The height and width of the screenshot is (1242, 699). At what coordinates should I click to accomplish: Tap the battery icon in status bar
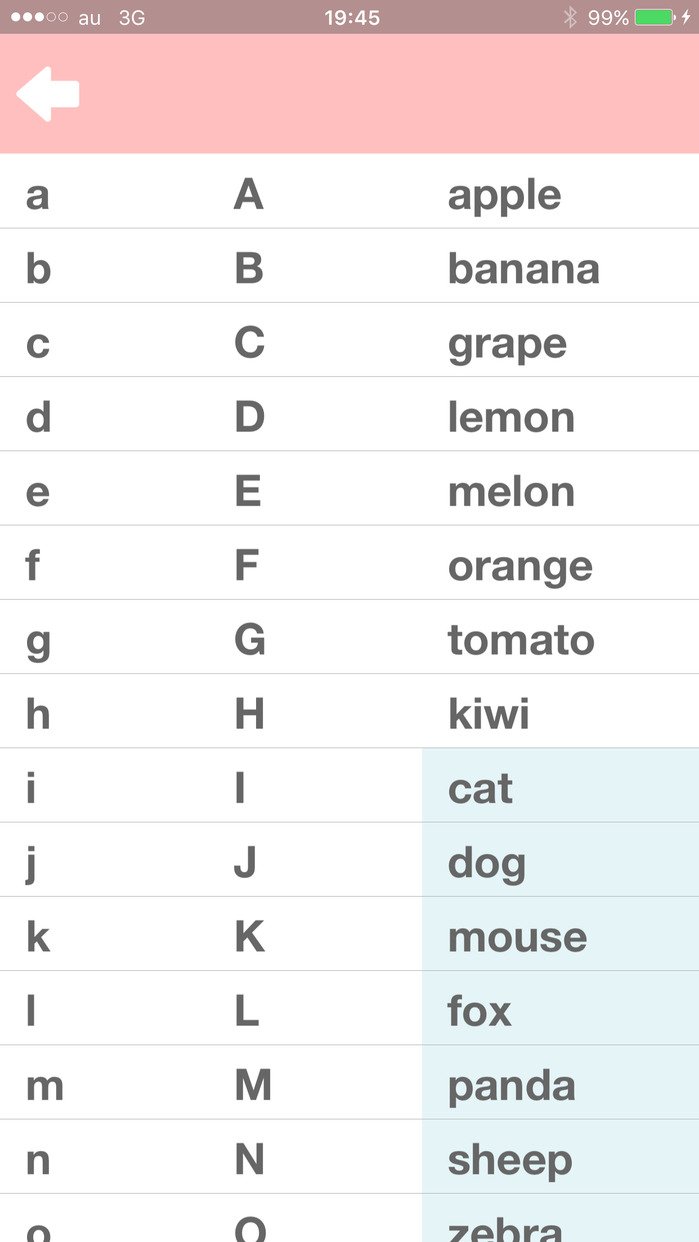(655, 17)
